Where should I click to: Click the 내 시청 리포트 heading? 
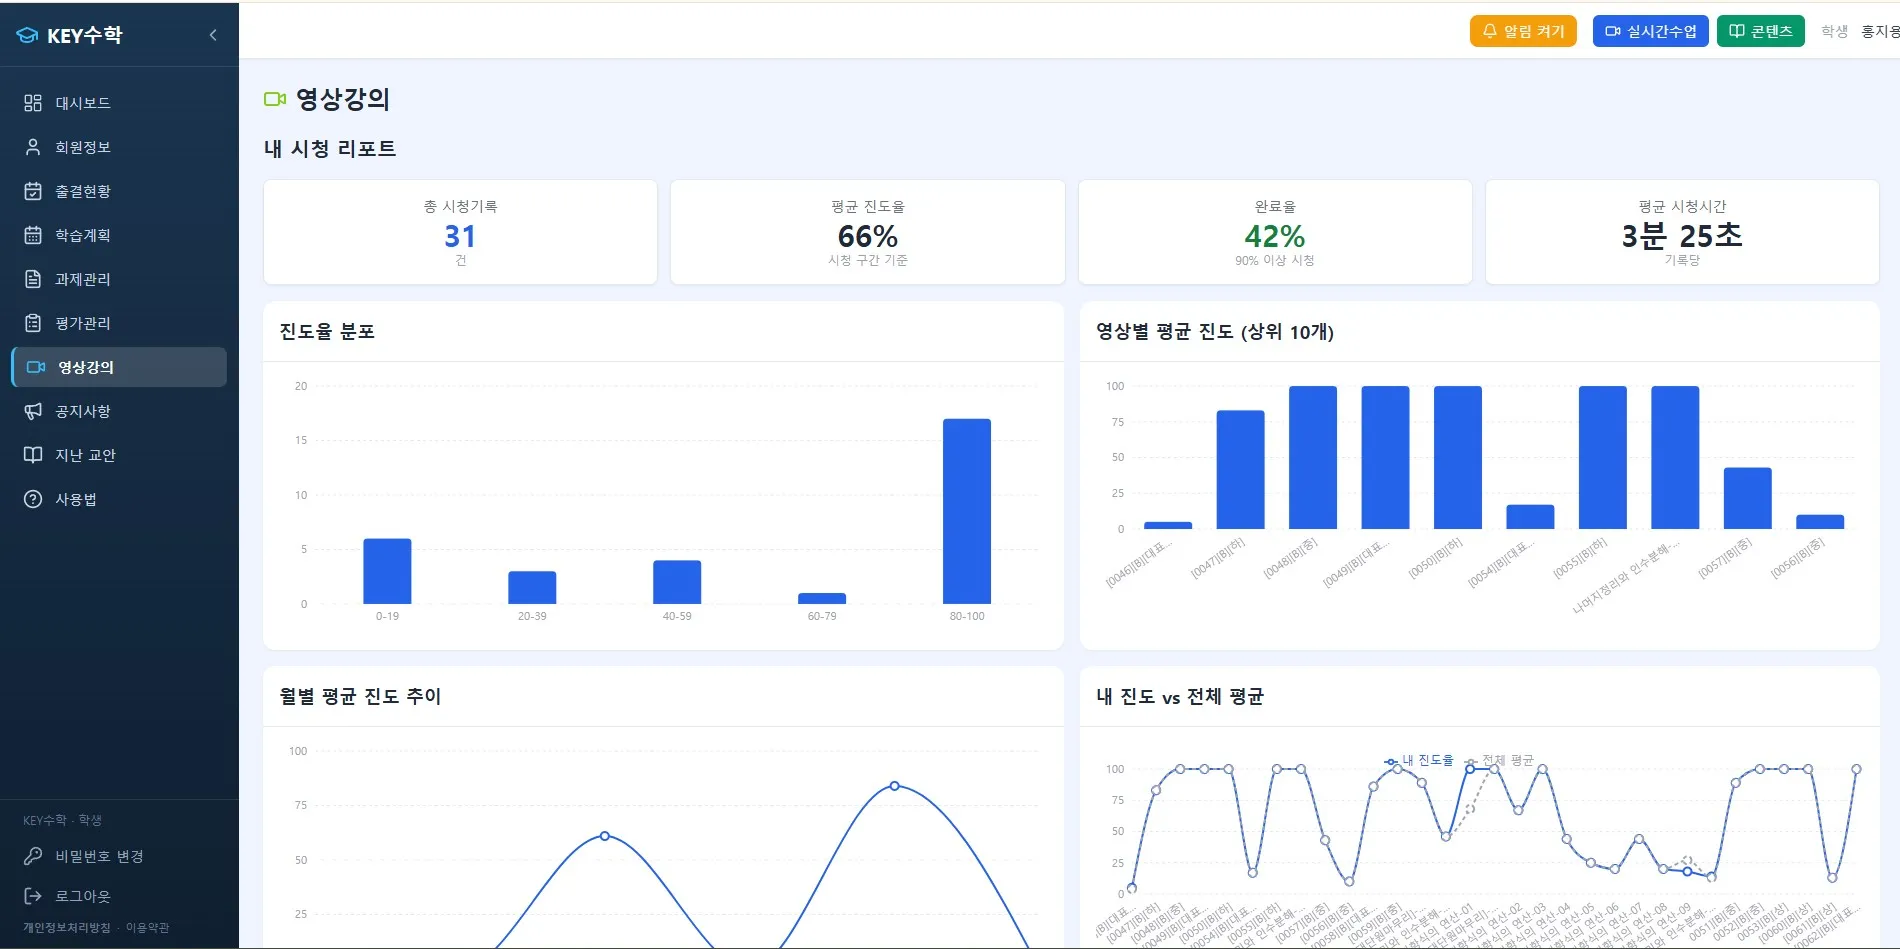pos(330,149)
